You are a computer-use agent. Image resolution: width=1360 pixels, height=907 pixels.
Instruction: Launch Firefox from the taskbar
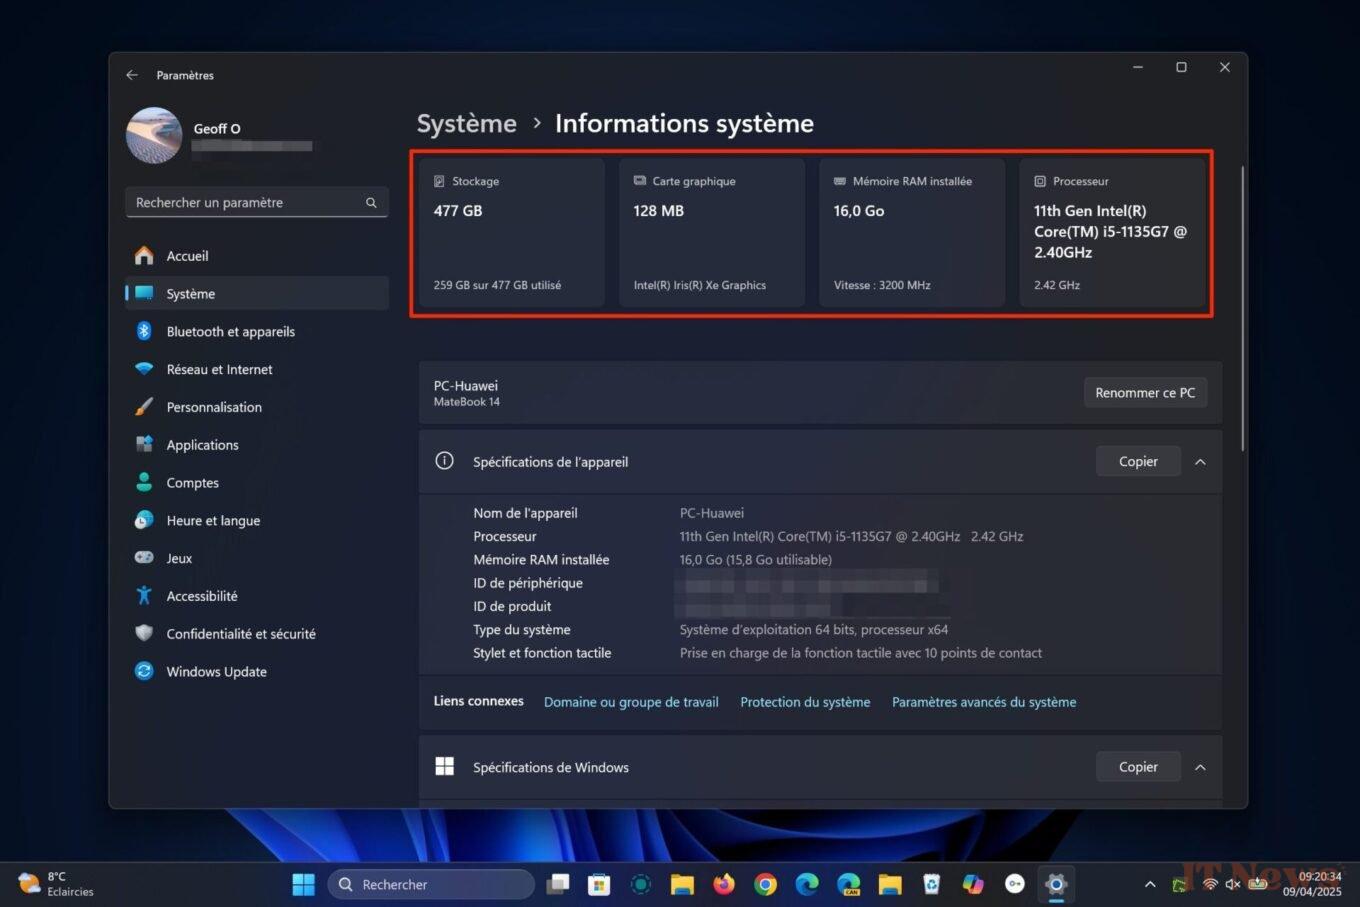tap(723, 884)
